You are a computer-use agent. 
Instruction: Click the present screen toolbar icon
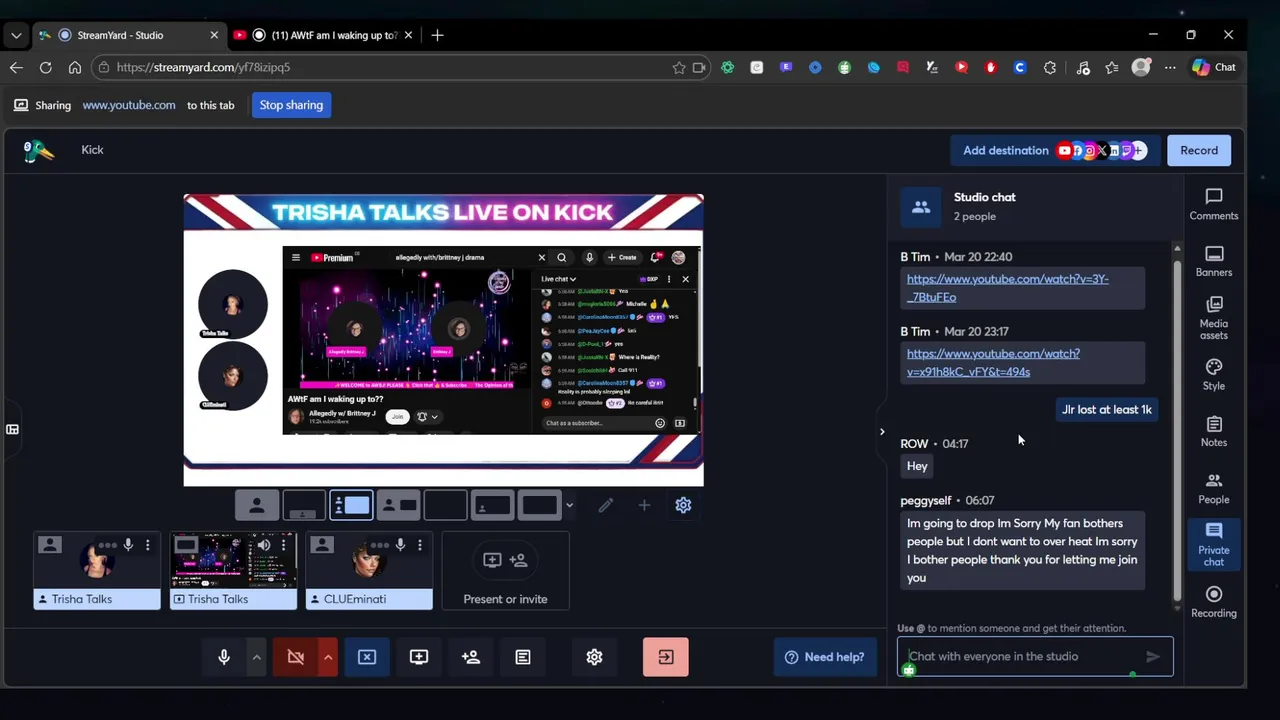pyautogui.click(x=419, y=657)
